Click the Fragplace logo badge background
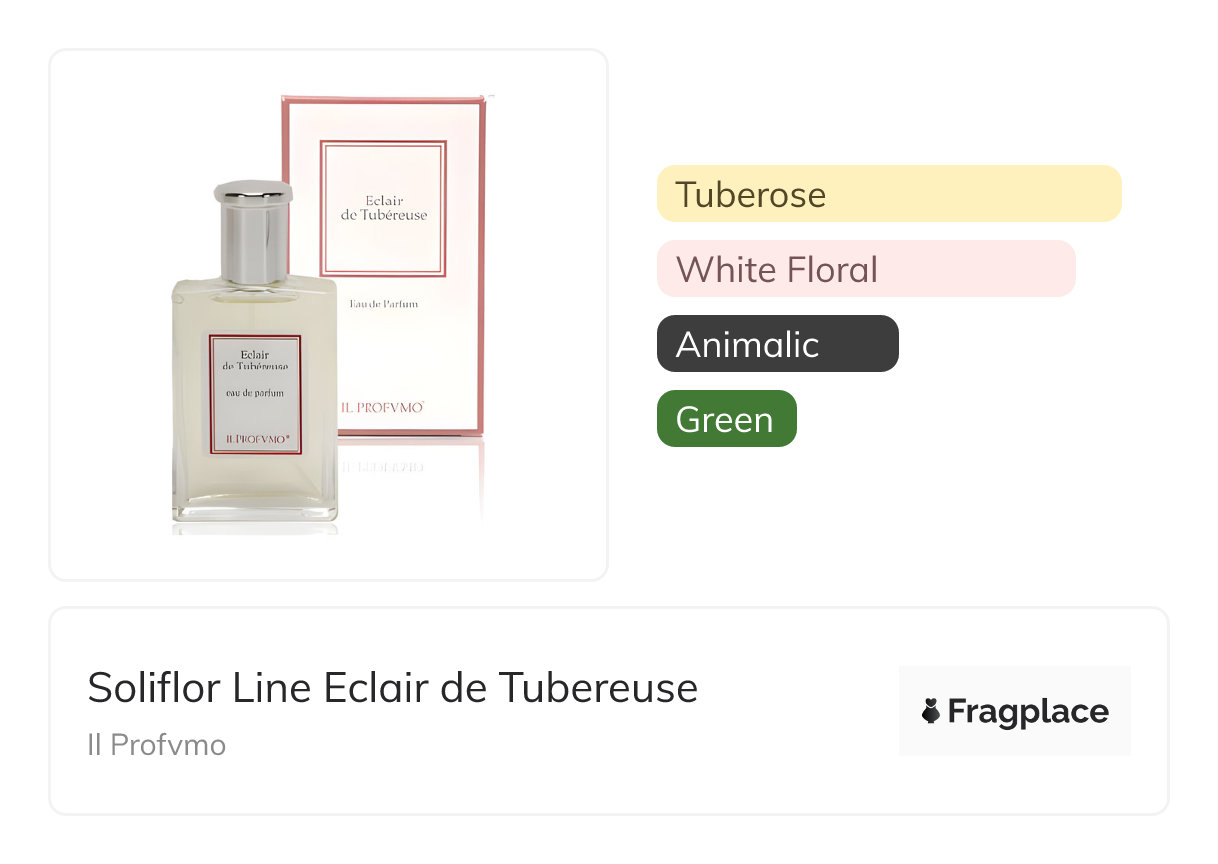The height and width of the screenshot is (864, 1218). (x=1015, y=711)
